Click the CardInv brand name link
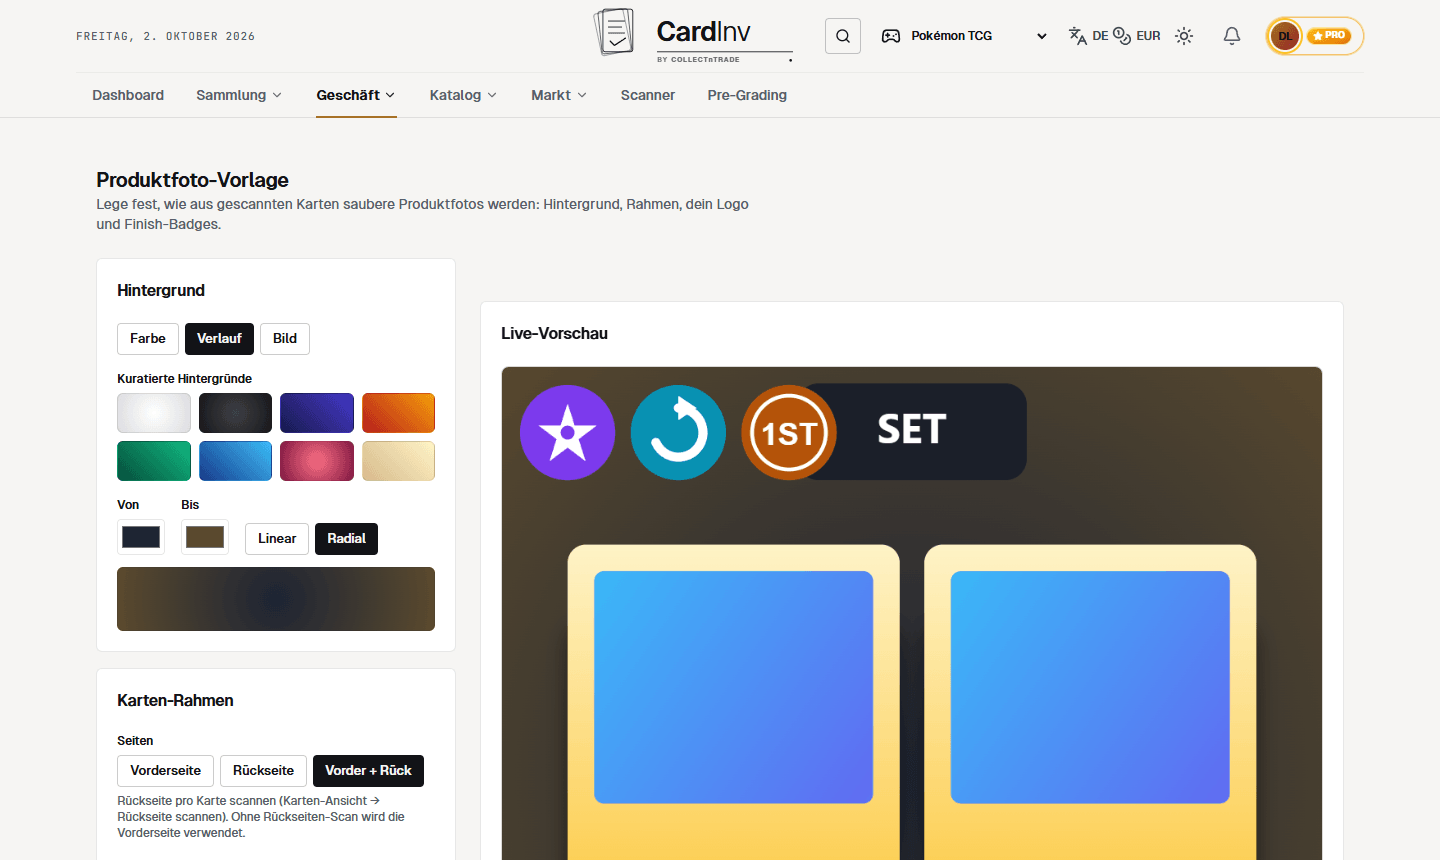The image size is (1440, 860). [x=704, y=32]
